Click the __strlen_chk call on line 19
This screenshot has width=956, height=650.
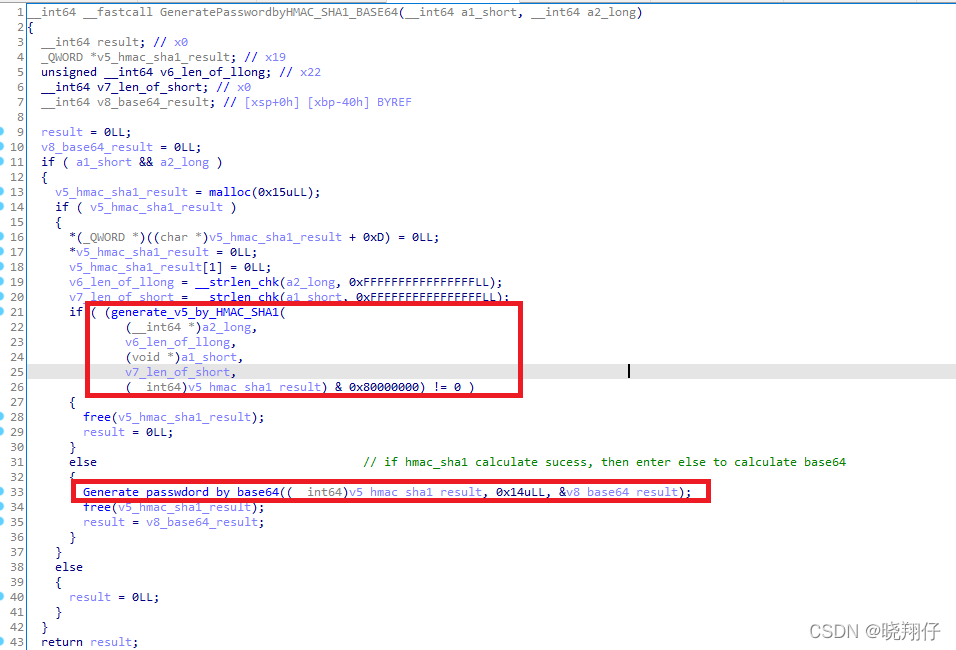237,282
